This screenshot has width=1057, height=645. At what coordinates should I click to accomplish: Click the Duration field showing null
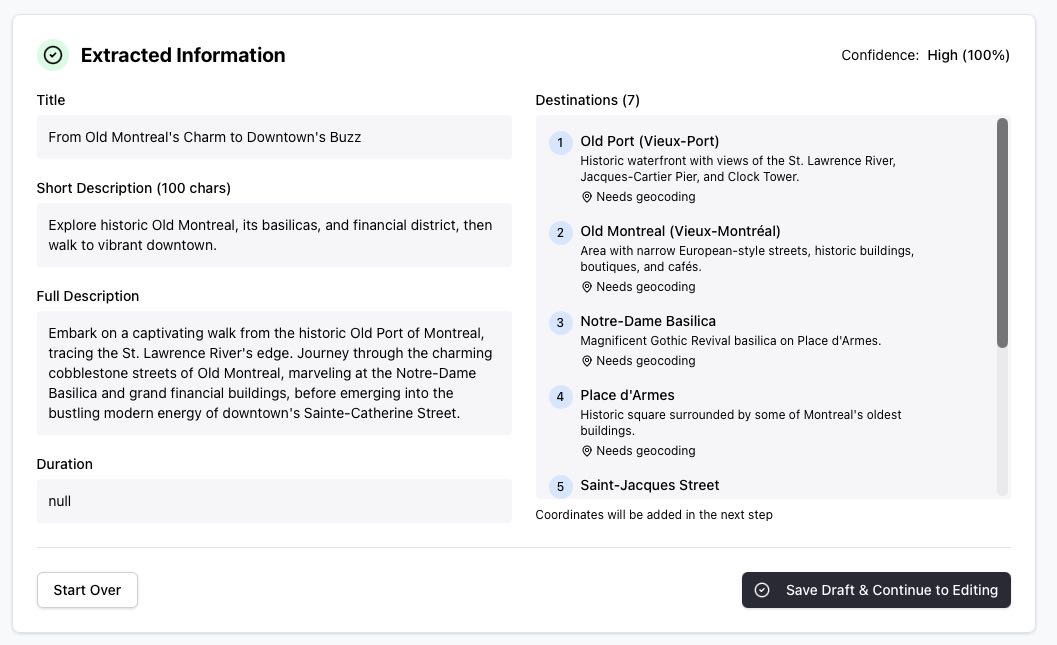(x=273, y=501)
